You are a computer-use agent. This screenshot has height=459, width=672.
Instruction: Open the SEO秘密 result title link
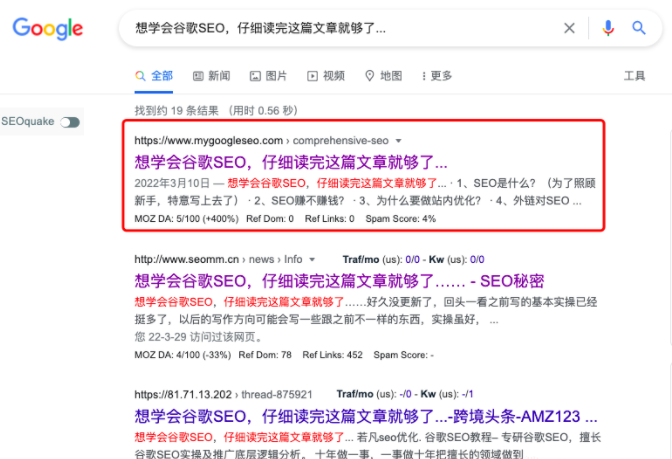point(339,281)
